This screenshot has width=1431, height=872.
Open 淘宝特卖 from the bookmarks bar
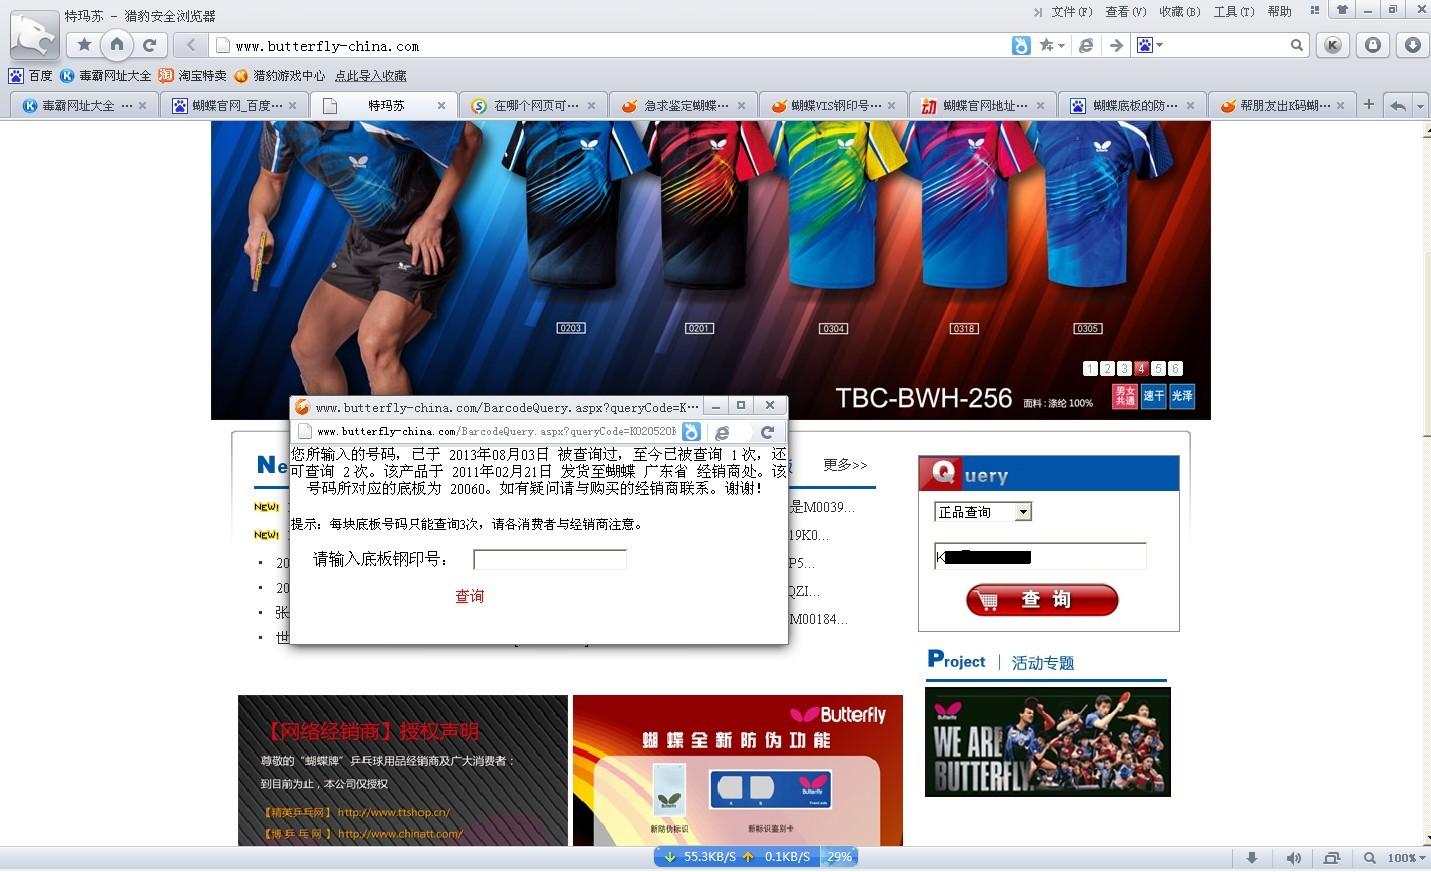tap(166, 76)
